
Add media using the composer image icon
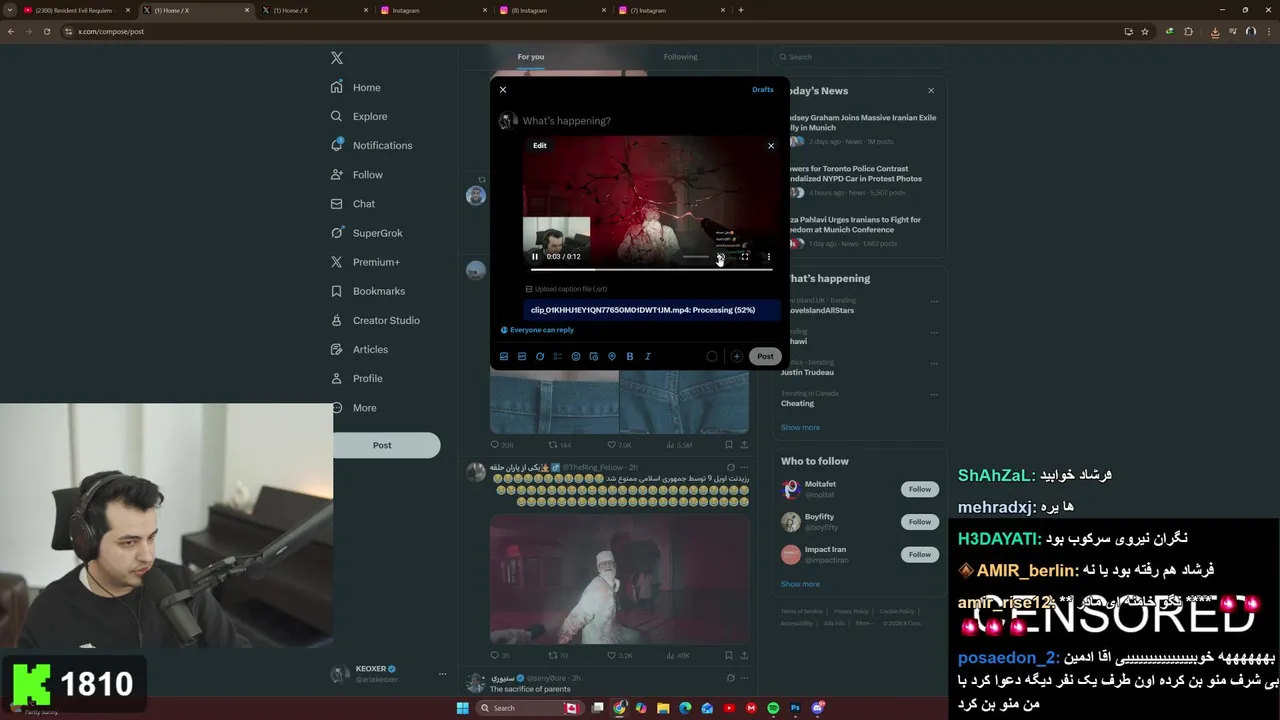tap(504, 356)
